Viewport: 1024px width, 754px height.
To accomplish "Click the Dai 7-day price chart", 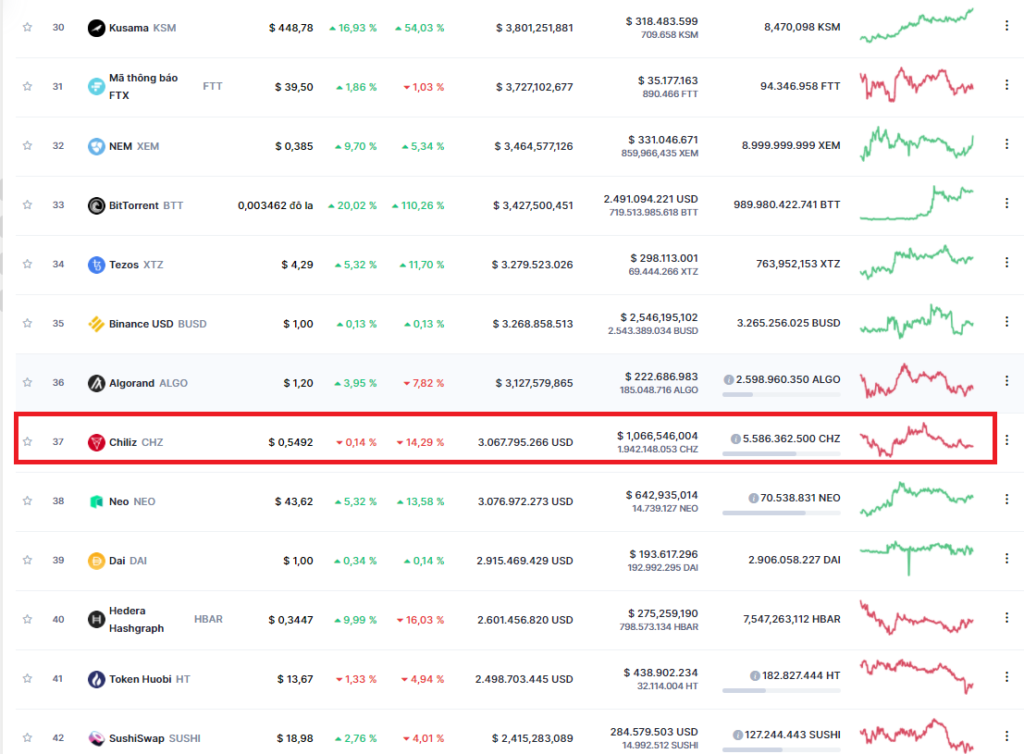I will pos(917,558).
